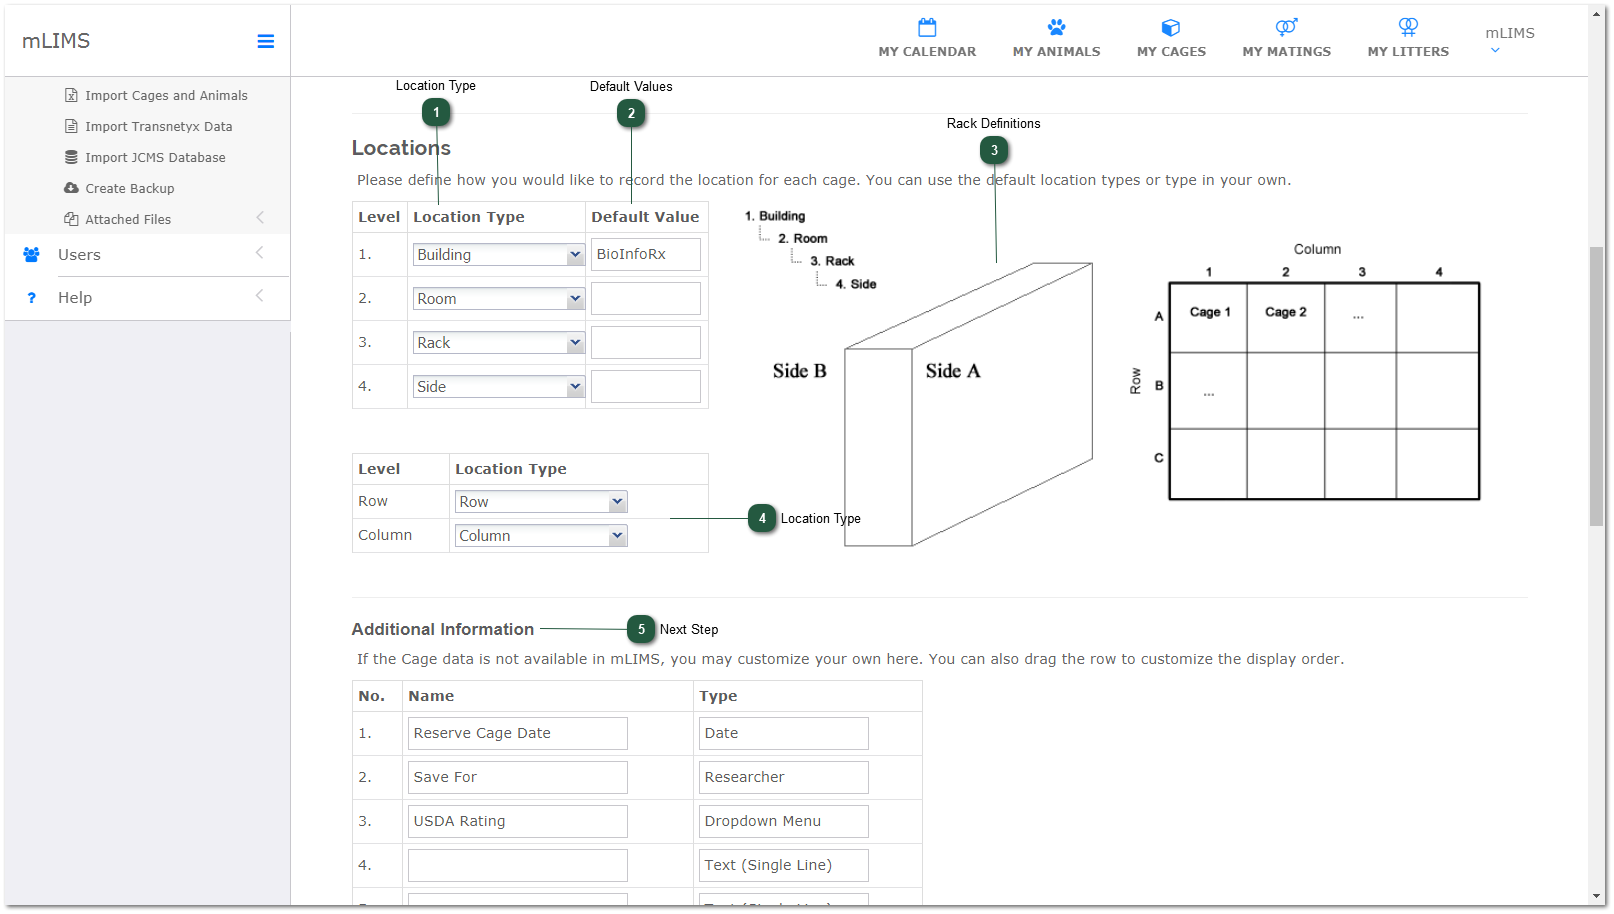Click the vertical scrollbar thumb

[1597, 385]
